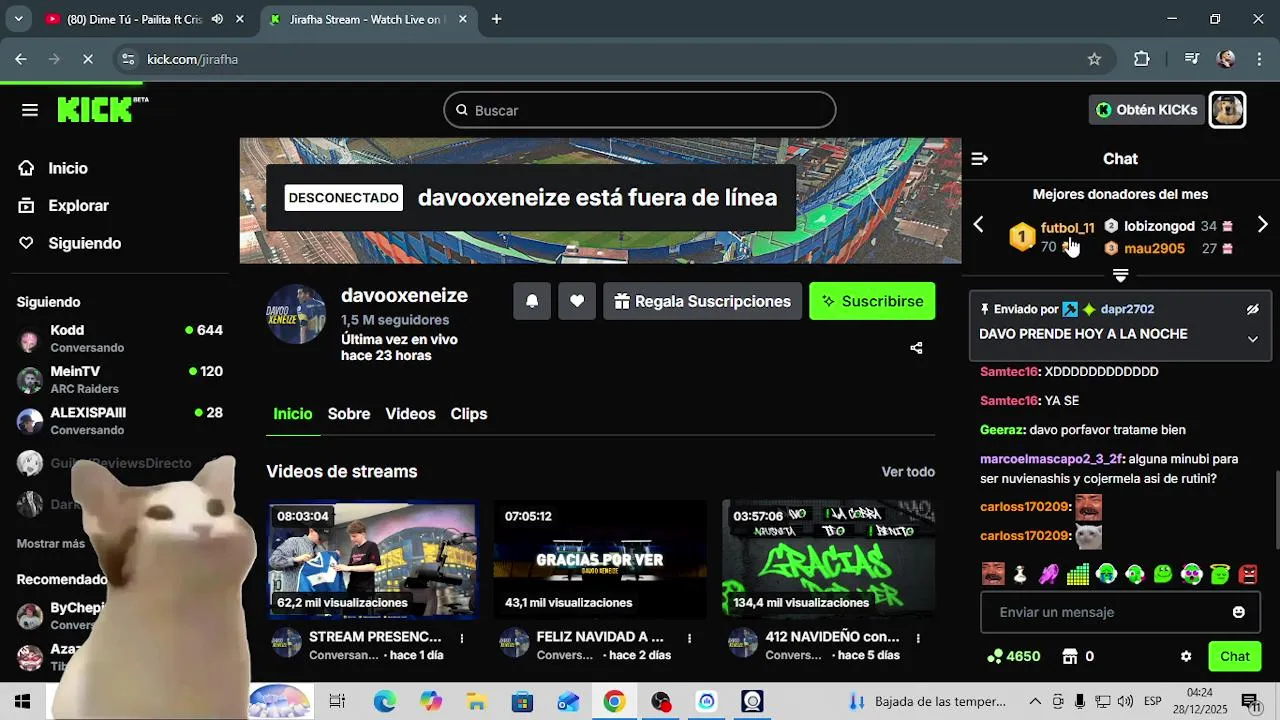The width and height of the screenshot is (1280, 720).
Task: Click Regala Suscripciones button
Action: click(x=702, y=301)
